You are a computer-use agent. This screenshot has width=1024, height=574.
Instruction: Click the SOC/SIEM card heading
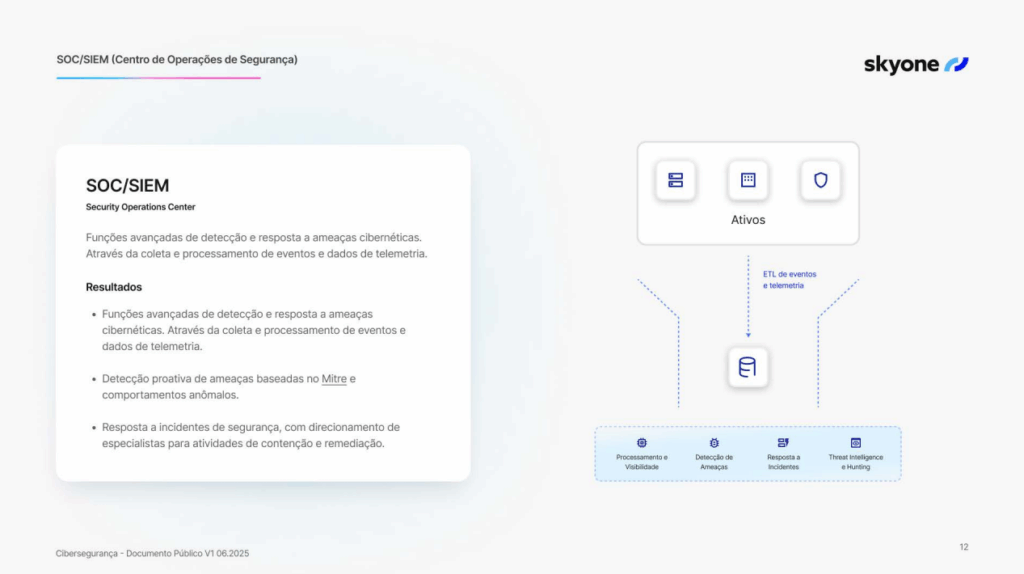pyautogui.click(x=127, y=186)
